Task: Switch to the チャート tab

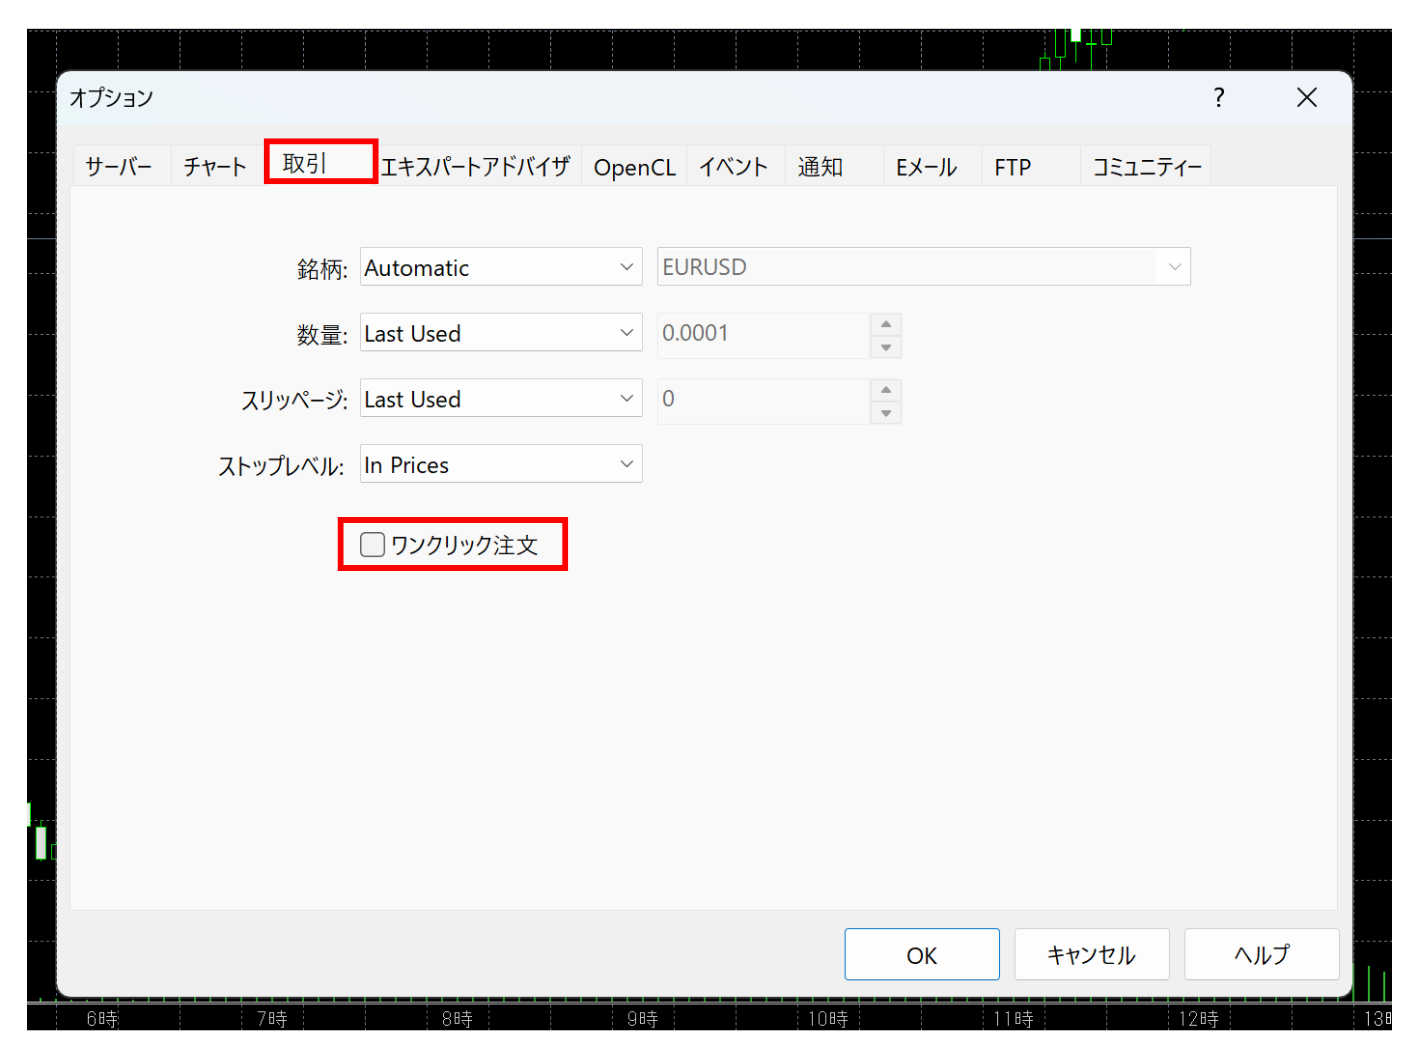Action: [214, 166]
